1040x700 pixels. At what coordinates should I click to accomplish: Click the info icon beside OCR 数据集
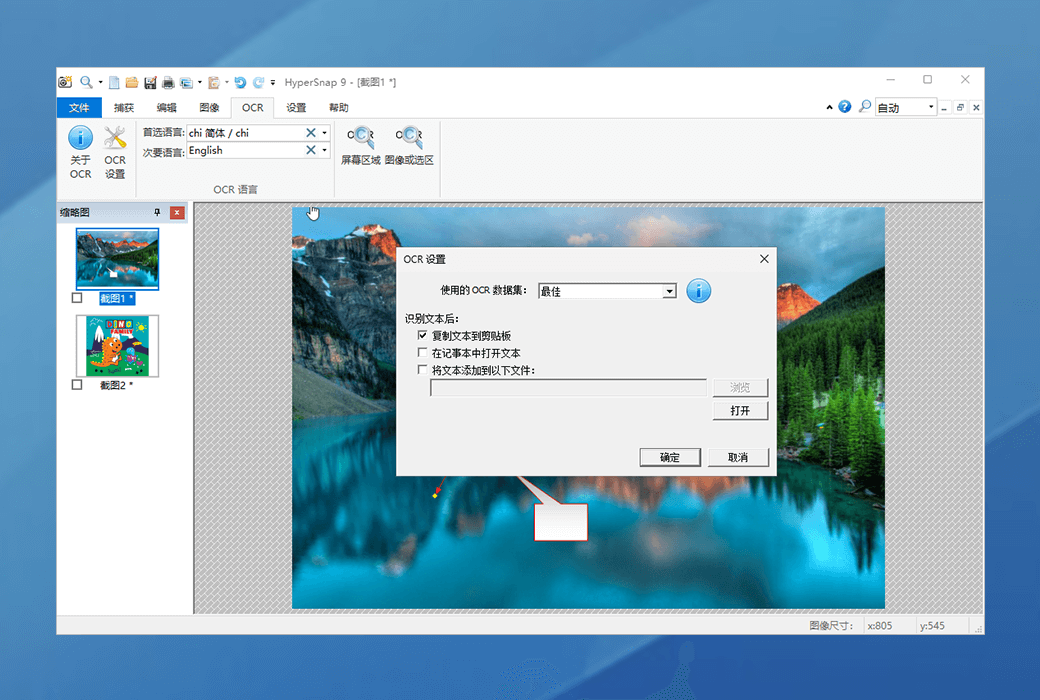(x=698, y=291)
